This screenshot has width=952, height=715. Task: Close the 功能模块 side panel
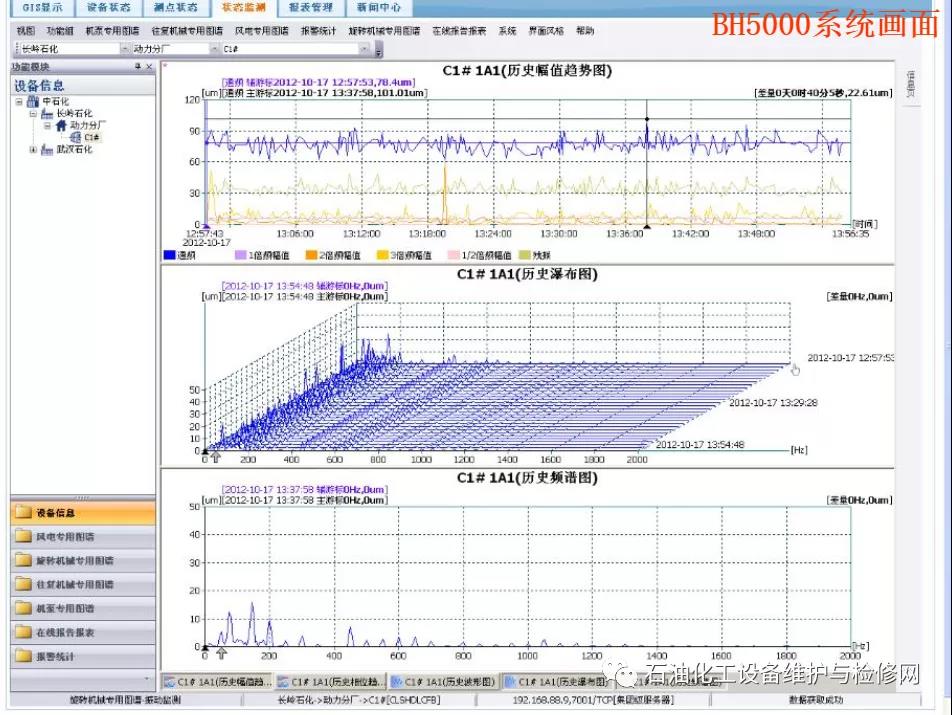149,66
